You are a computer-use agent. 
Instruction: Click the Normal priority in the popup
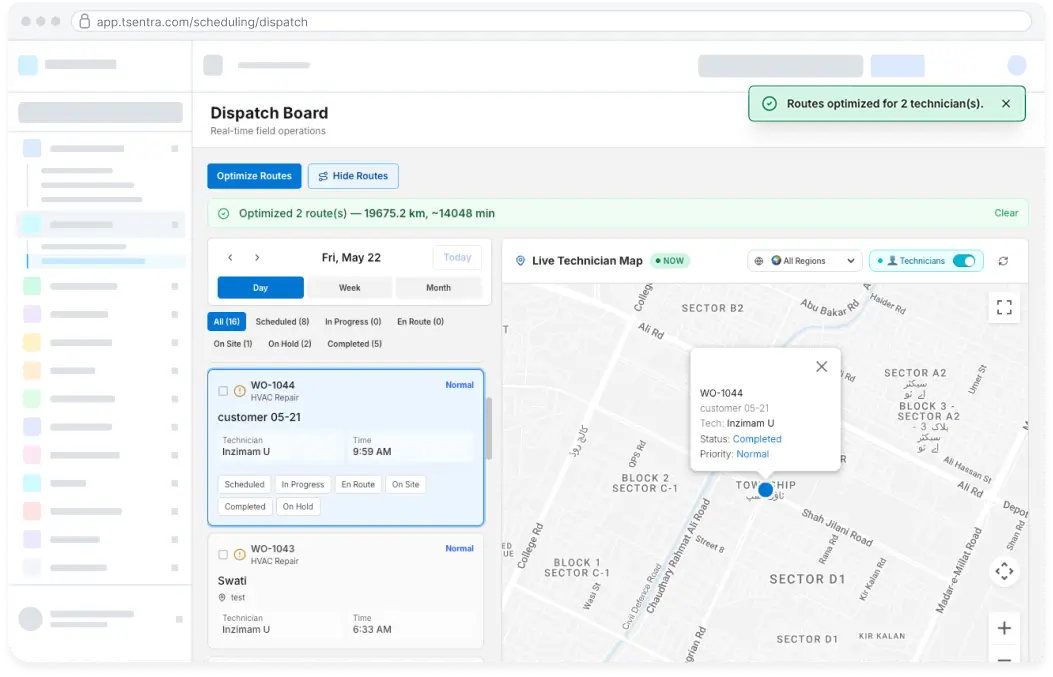pyautogui.click(x=752, y=454)
